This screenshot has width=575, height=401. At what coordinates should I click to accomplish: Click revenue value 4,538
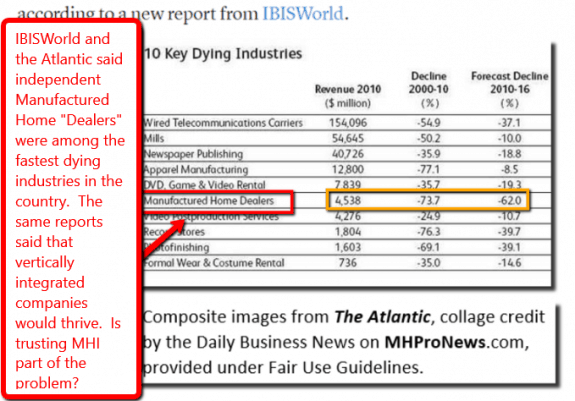click(348, 201)
